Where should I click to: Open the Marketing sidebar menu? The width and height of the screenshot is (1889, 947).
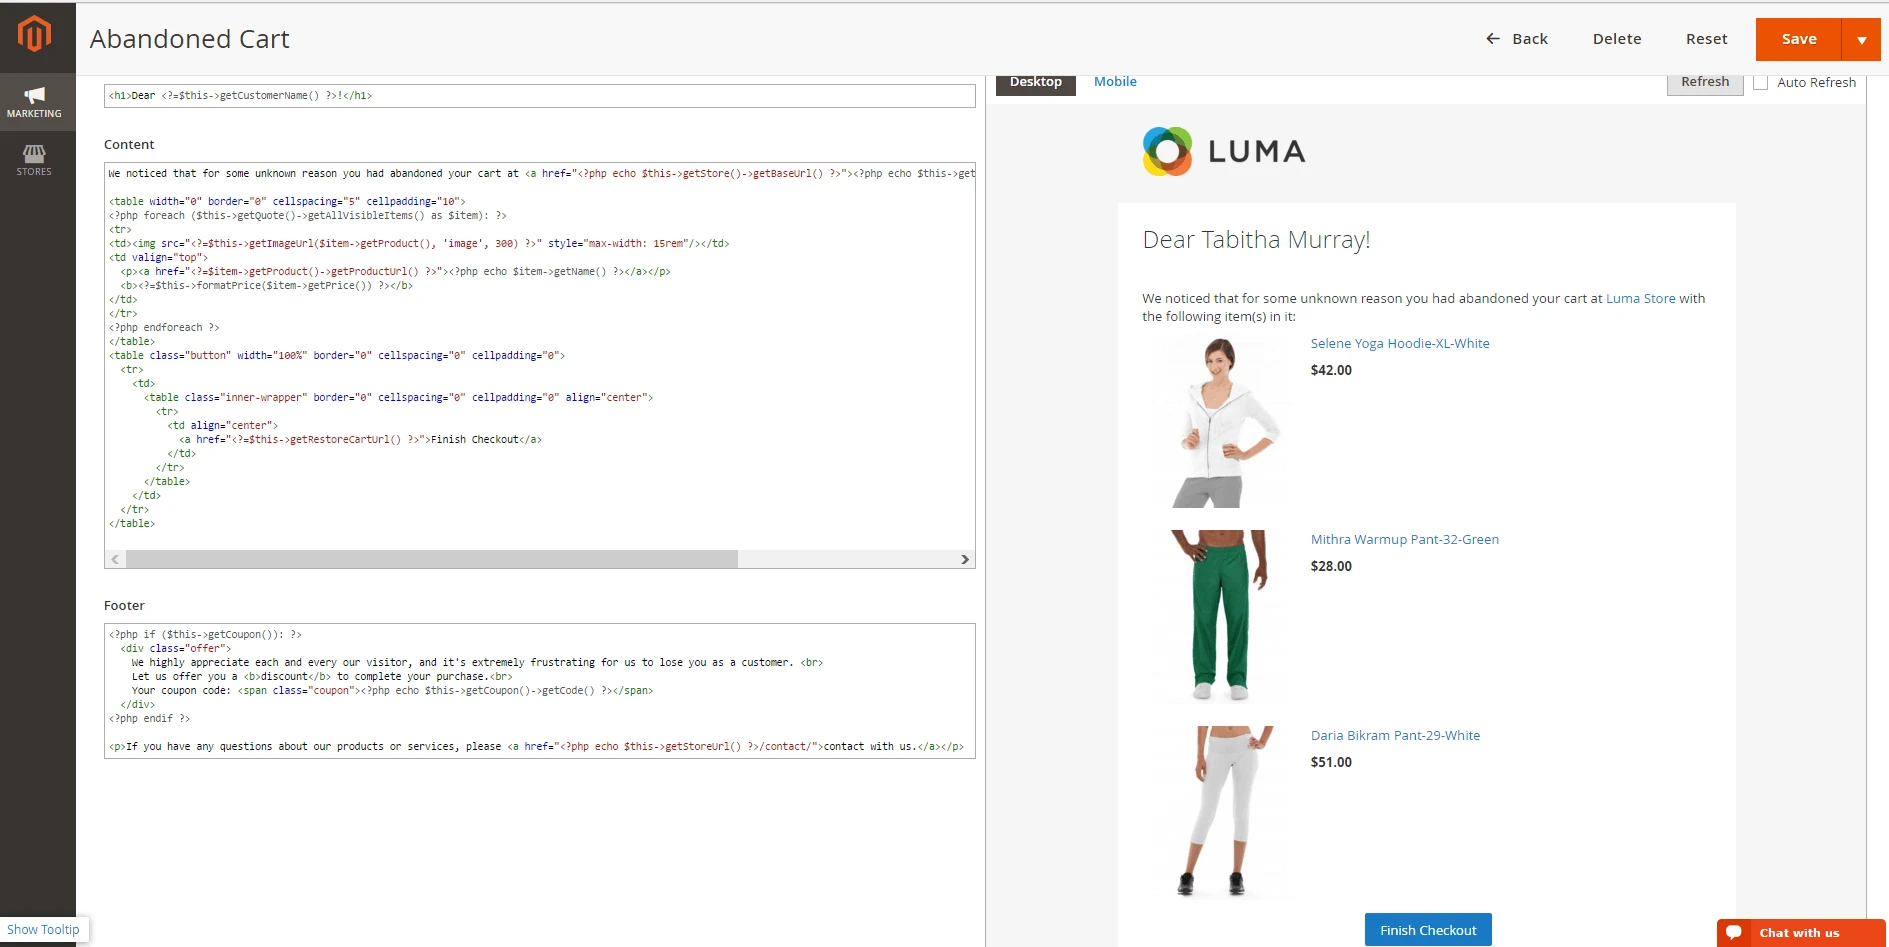36,102
